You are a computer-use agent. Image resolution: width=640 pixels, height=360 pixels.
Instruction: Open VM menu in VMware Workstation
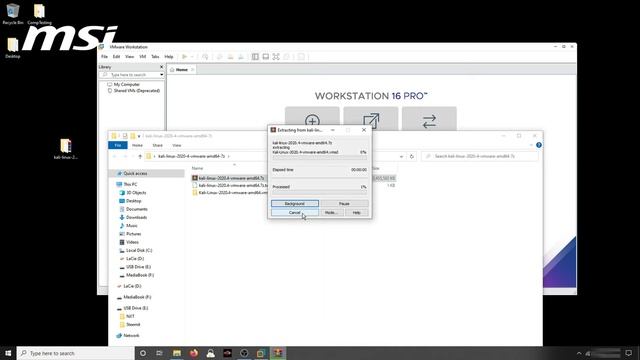pos(142,57)
